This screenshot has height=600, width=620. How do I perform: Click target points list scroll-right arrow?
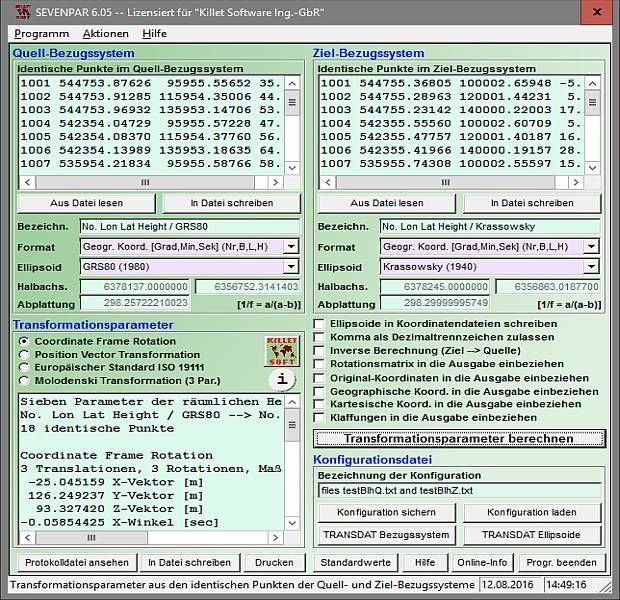click(x=576, y=182)
